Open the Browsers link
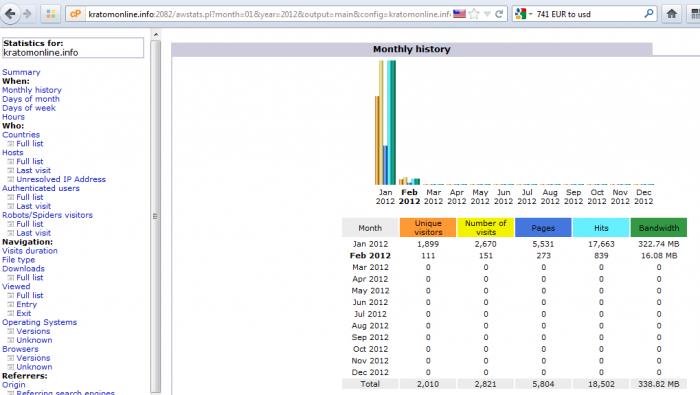Image resolution: width=700 pixels, height=395 pixels. coord(20,349)
